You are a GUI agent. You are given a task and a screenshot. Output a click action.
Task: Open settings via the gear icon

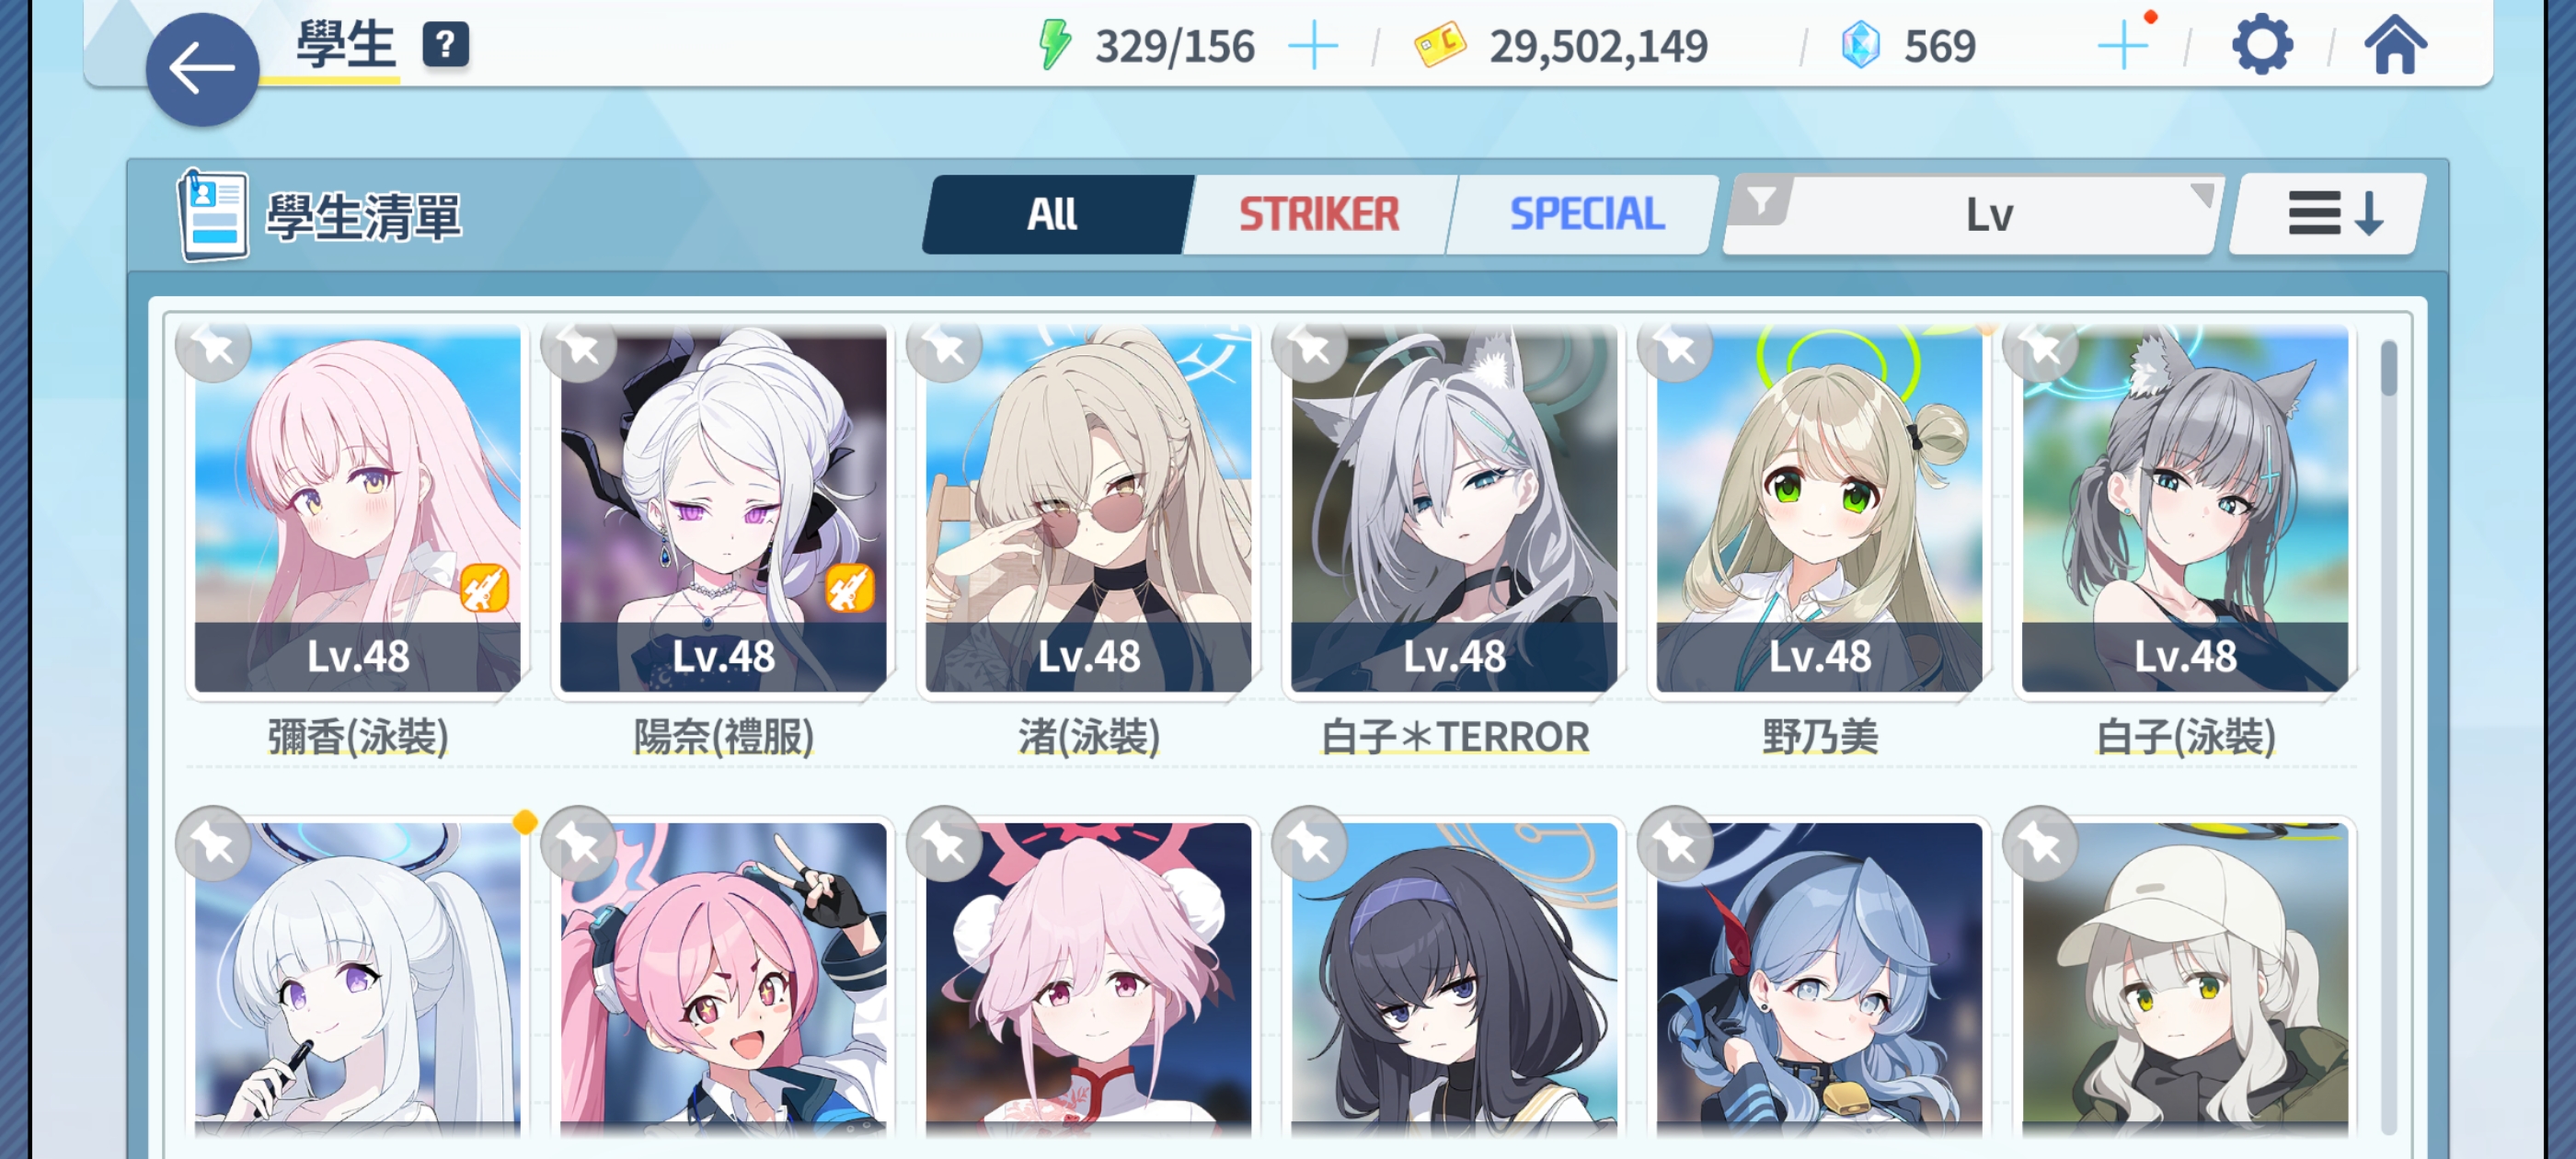[2261, 45]
